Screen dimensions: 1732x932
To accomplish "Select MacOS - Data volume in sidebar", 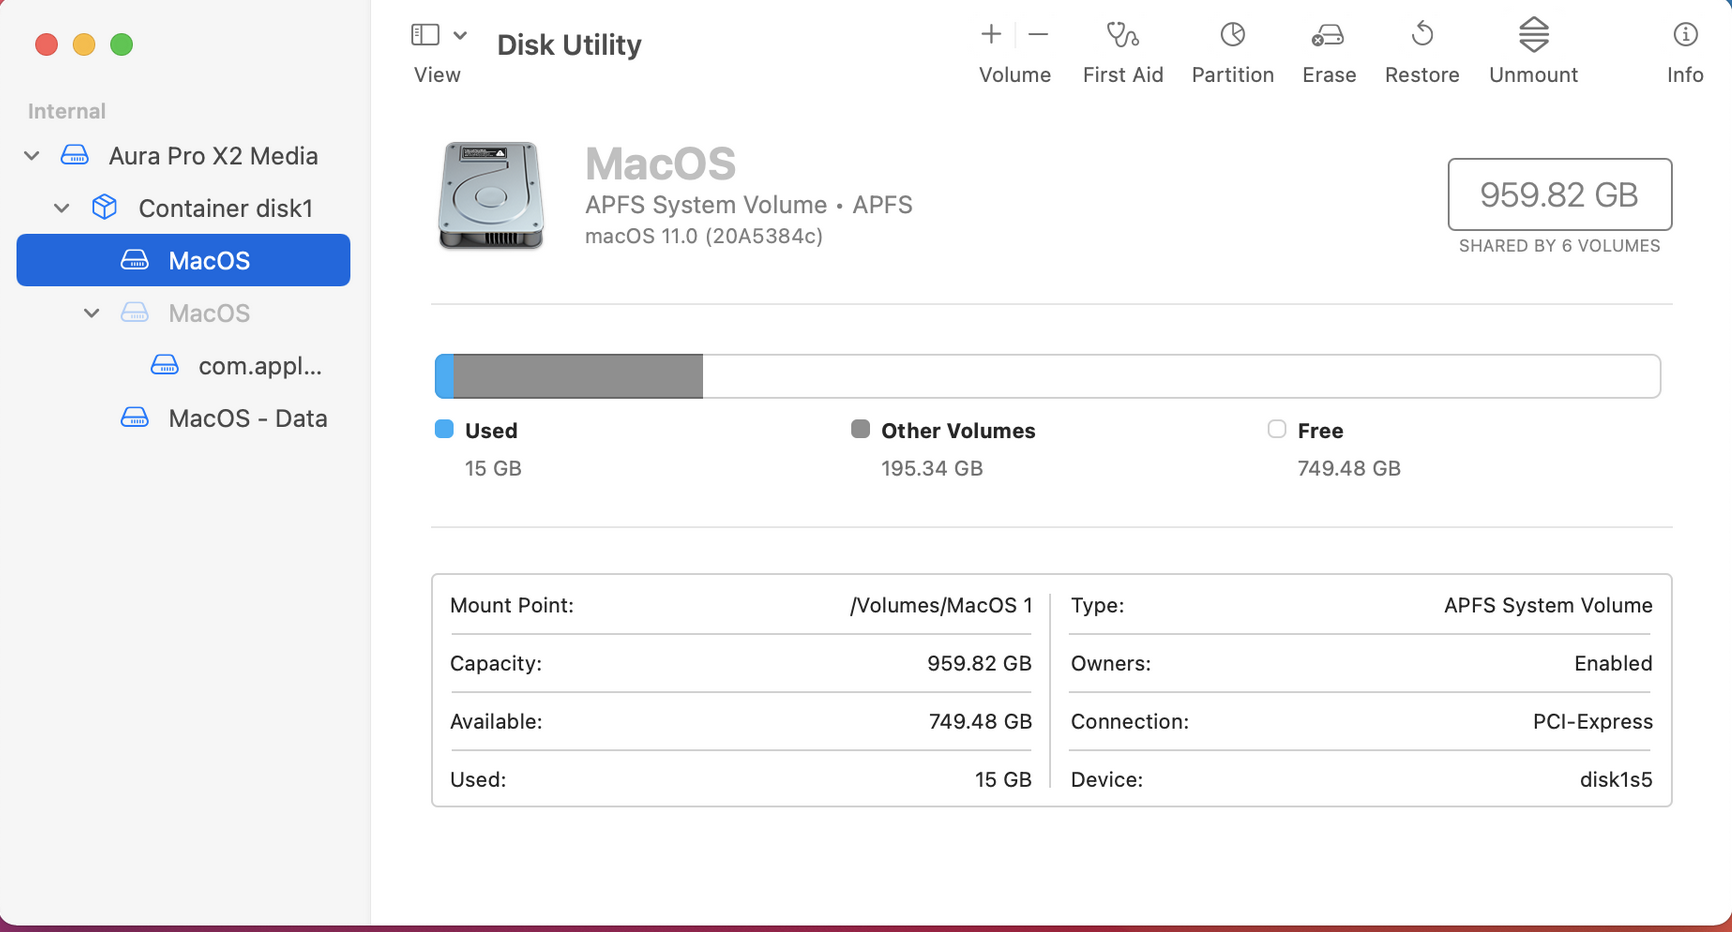I will point(247,418).
